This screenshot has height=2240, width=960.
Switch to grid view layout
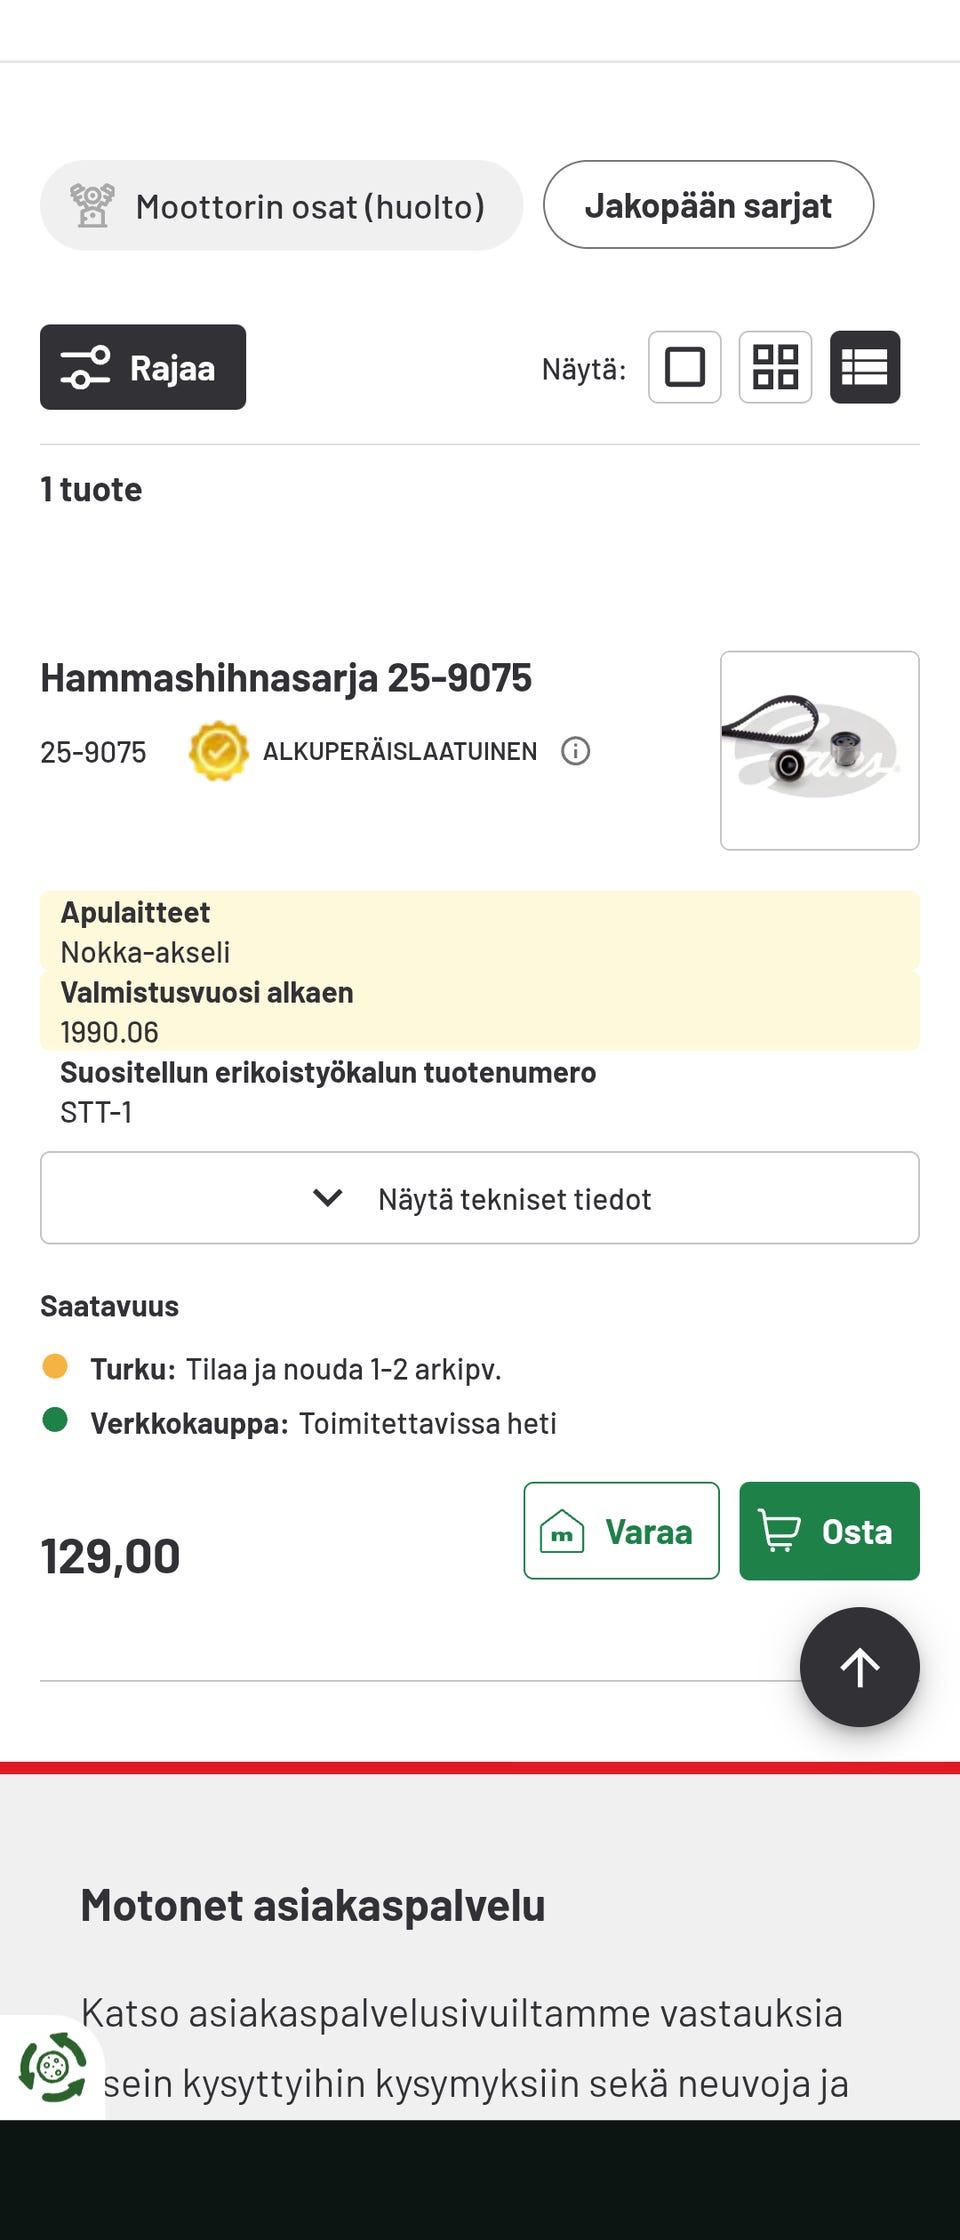tap(775, 367)
